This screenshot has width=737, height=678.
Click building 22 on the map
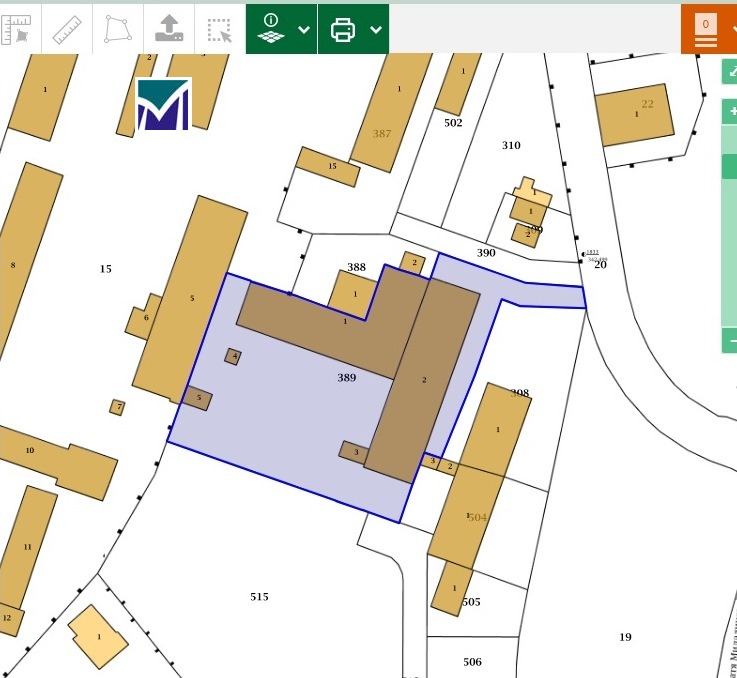point(635,114)
